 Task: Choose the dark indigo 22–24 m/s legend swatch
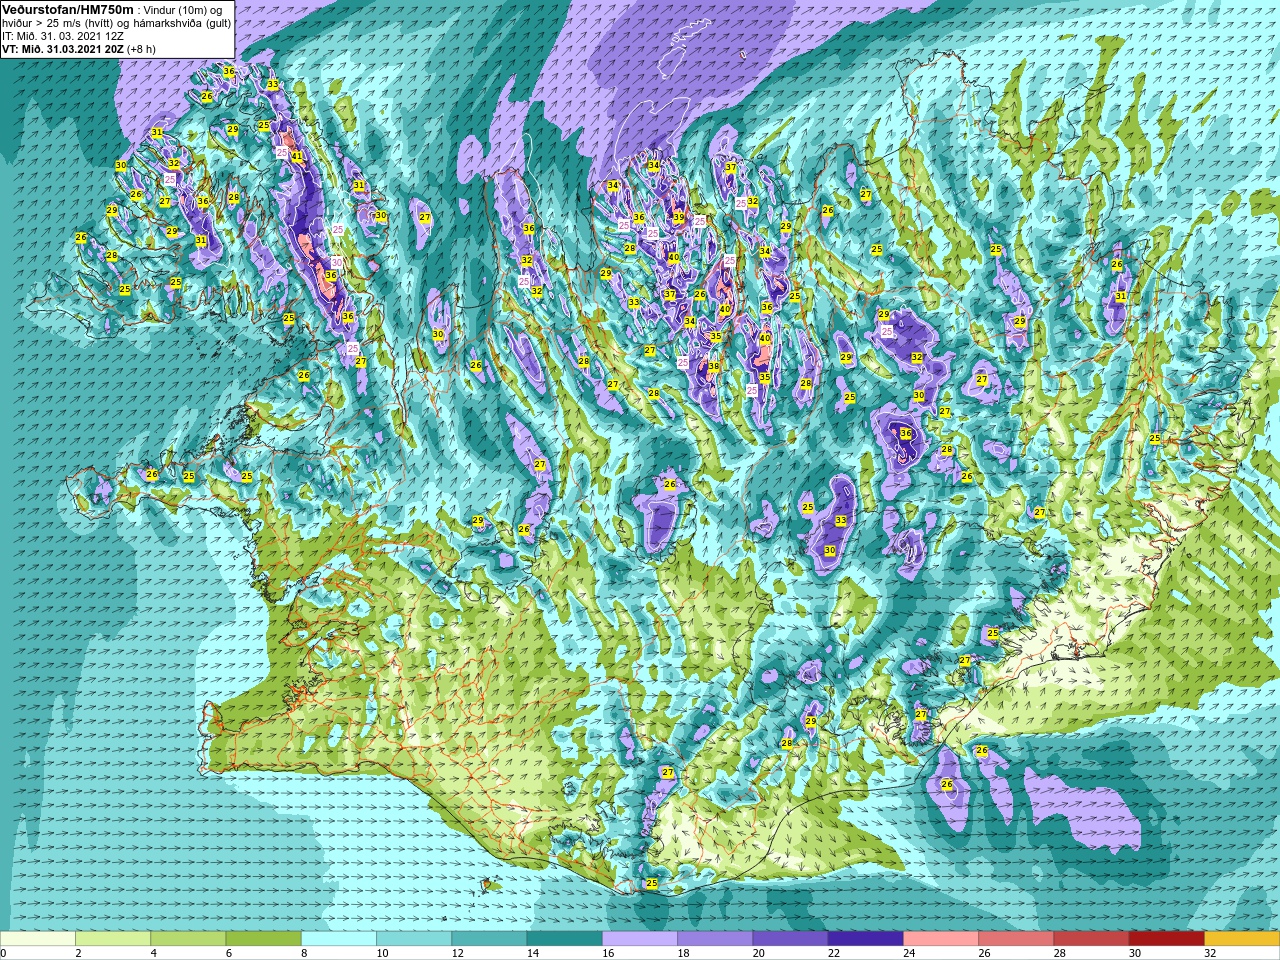tap(865, 939)
